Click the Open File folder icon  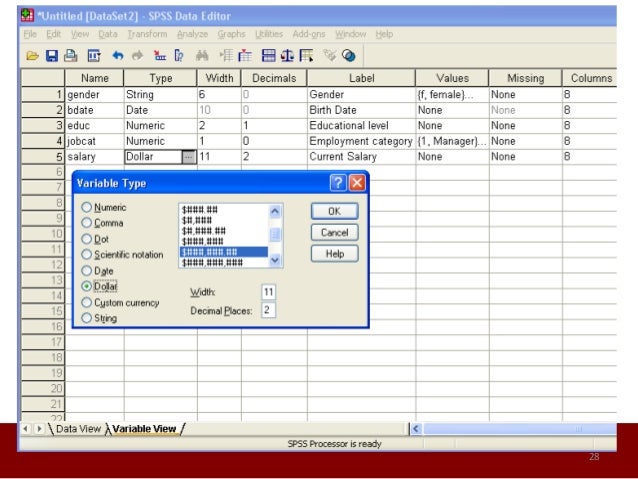(x=31, y=54)
